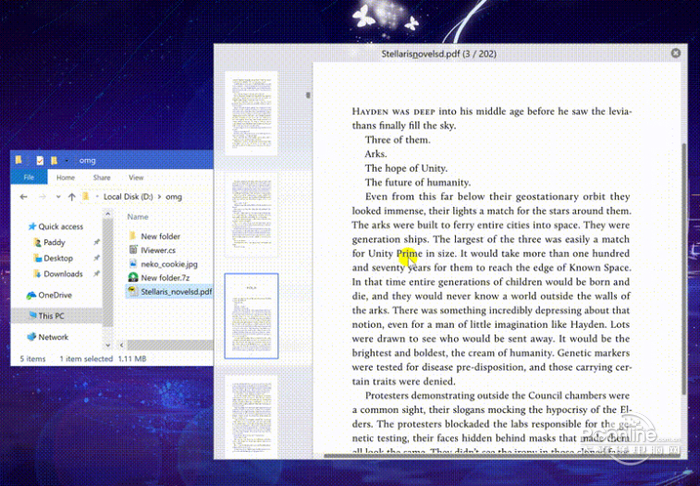Select the first page thumbnail in preview
700x486 pixels.
252,112
